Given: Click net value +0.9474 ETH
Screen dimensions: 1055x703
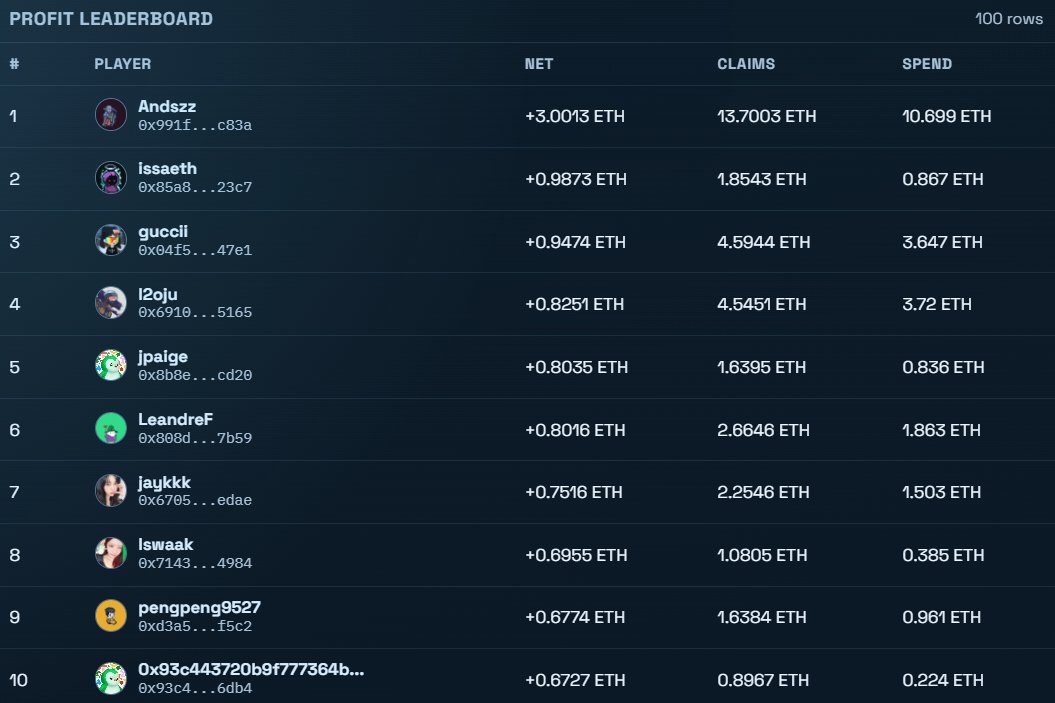Looking at the screenshot, I should coord(575,242).
